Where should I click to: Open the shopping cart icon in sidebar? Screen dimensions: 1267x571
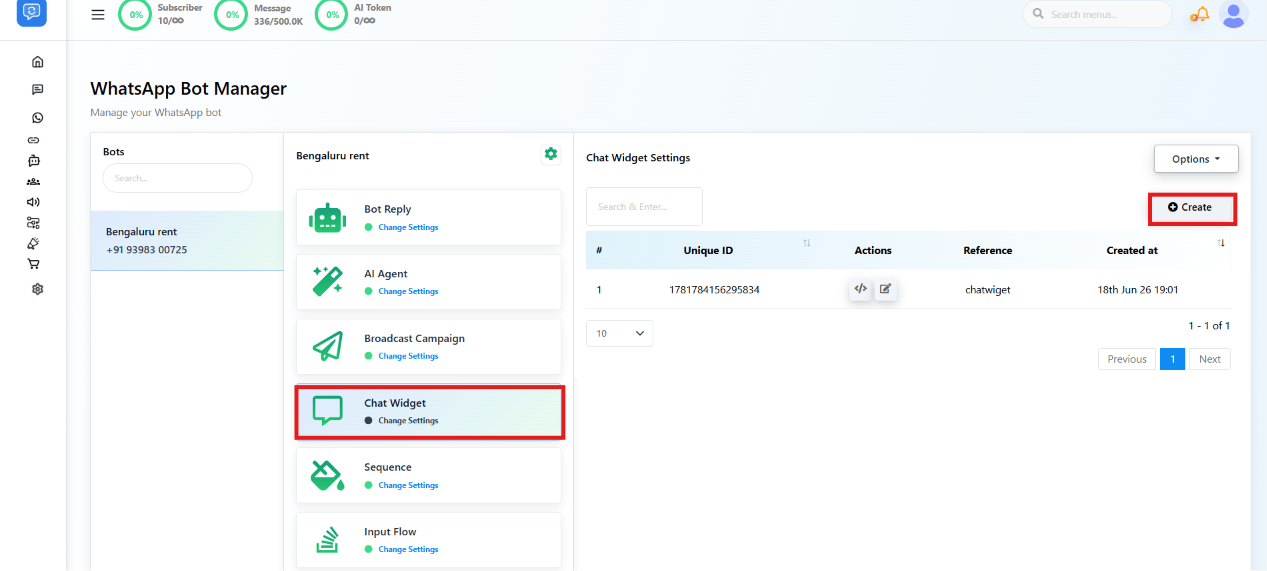(x=34, y=265)
